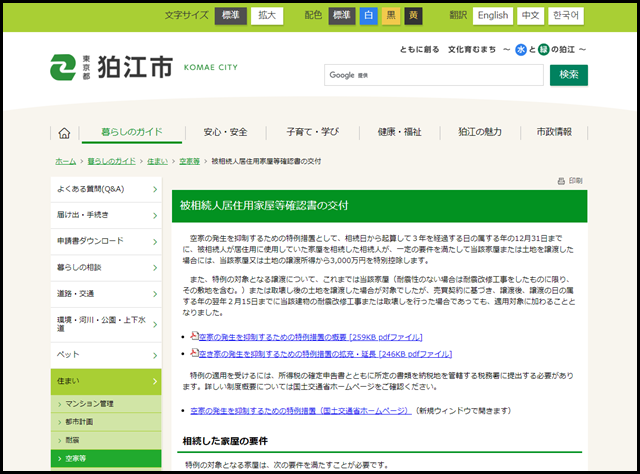
Task: Click the 空家等 breadcrumb link
Action: click(x=189, y=161)
